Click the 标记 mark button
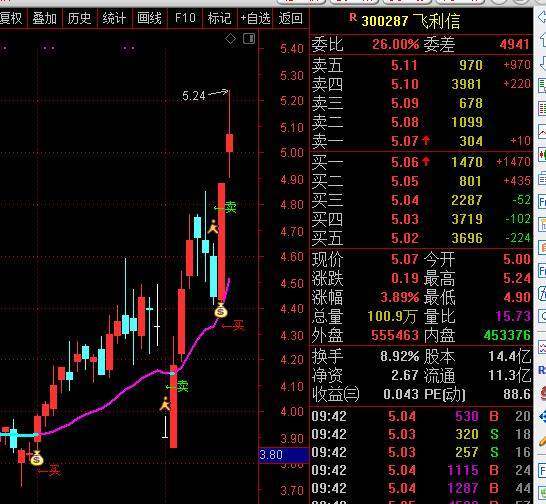Screen dimensions: 546x504 coord(219,18)
